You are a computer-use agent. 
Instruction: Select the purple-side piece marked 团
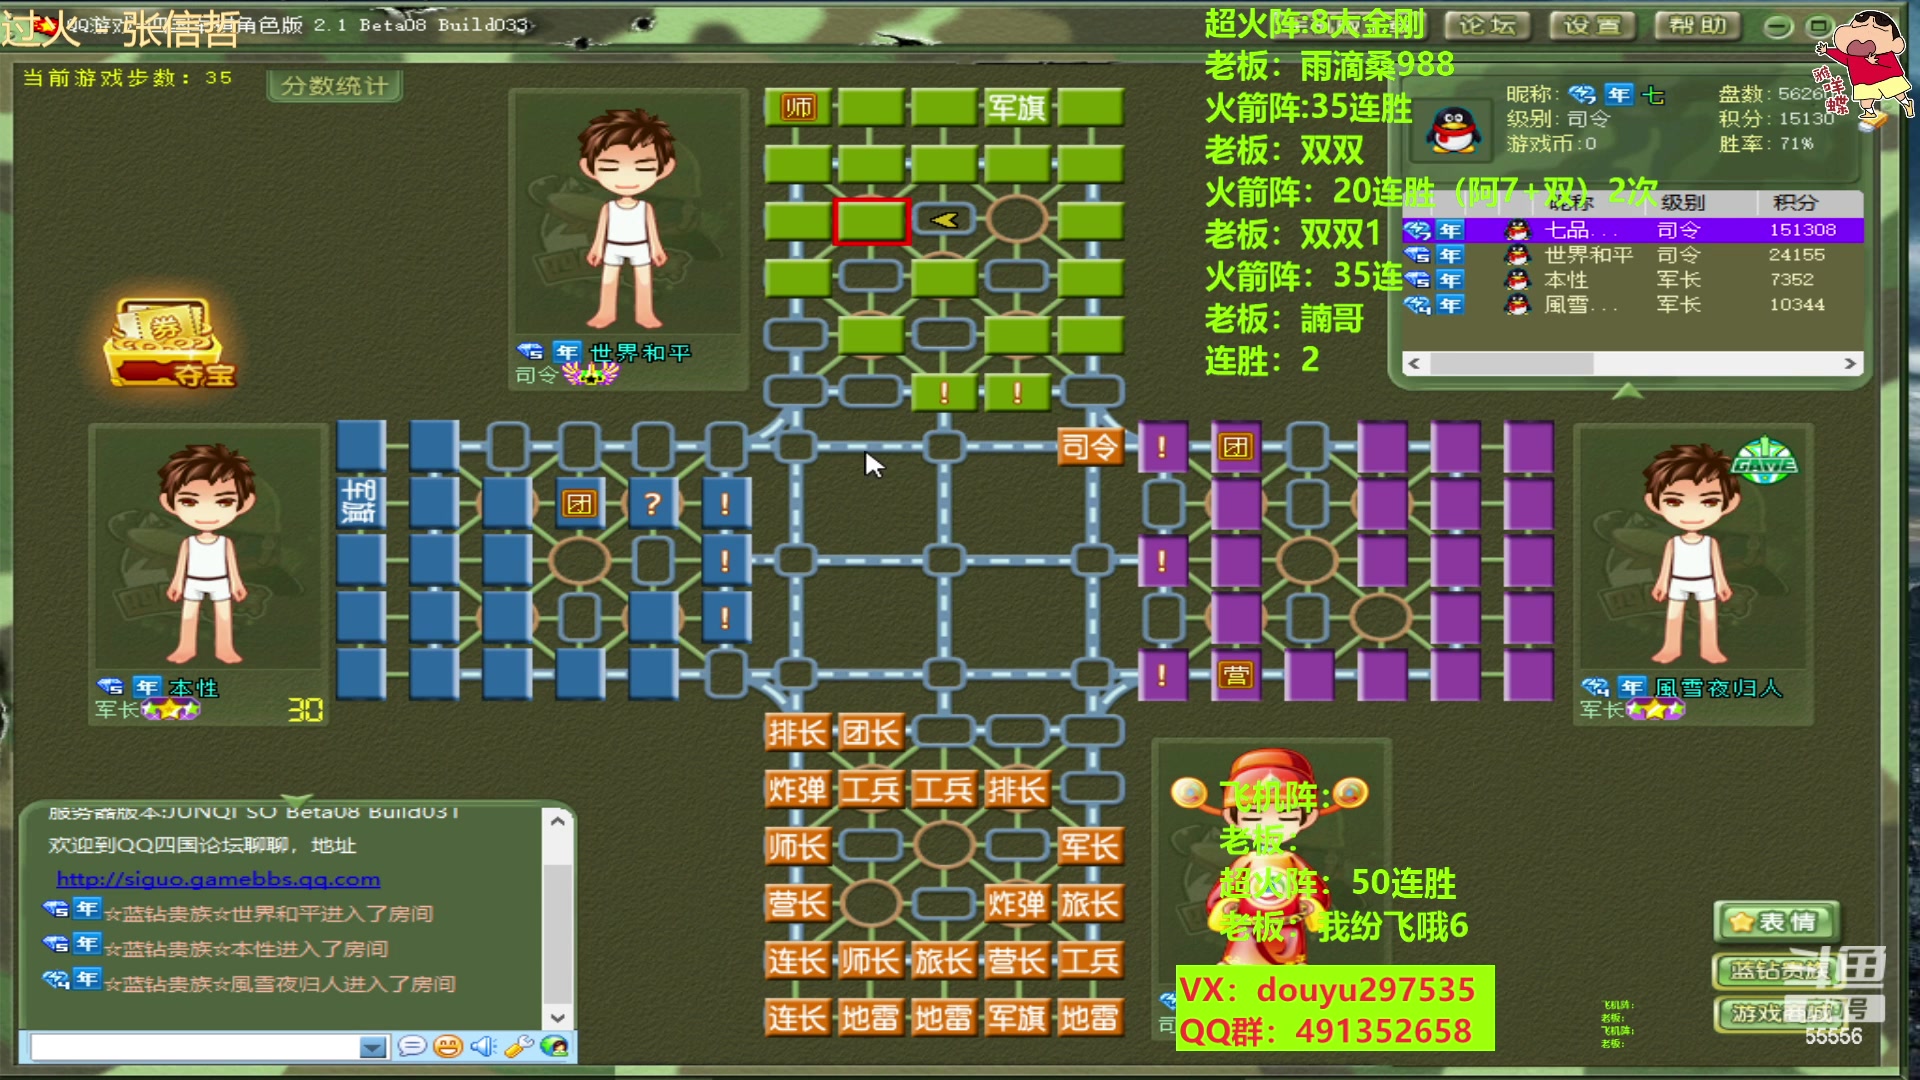click(x=1236, y=446)
